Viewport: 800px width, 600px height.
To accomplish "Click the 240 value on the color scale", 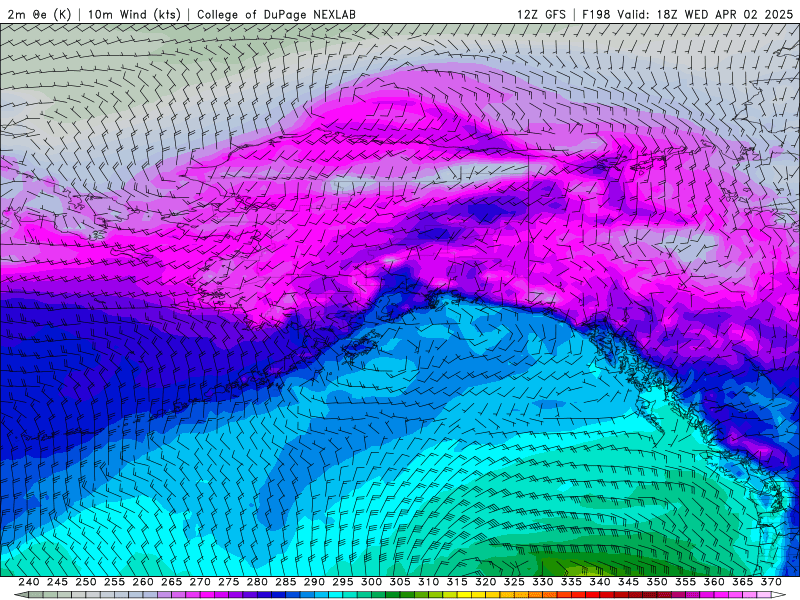I will pos(29,582).
